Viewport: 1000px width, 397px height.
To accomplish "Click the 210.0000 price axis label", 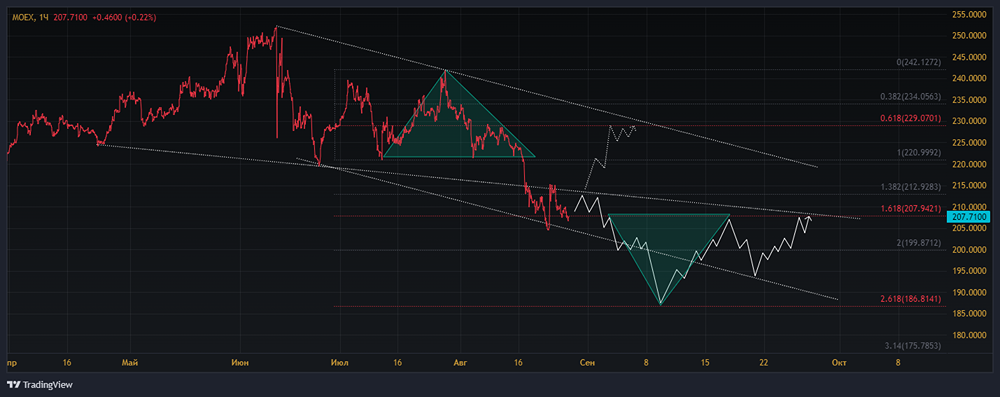I will click(969, 207).
